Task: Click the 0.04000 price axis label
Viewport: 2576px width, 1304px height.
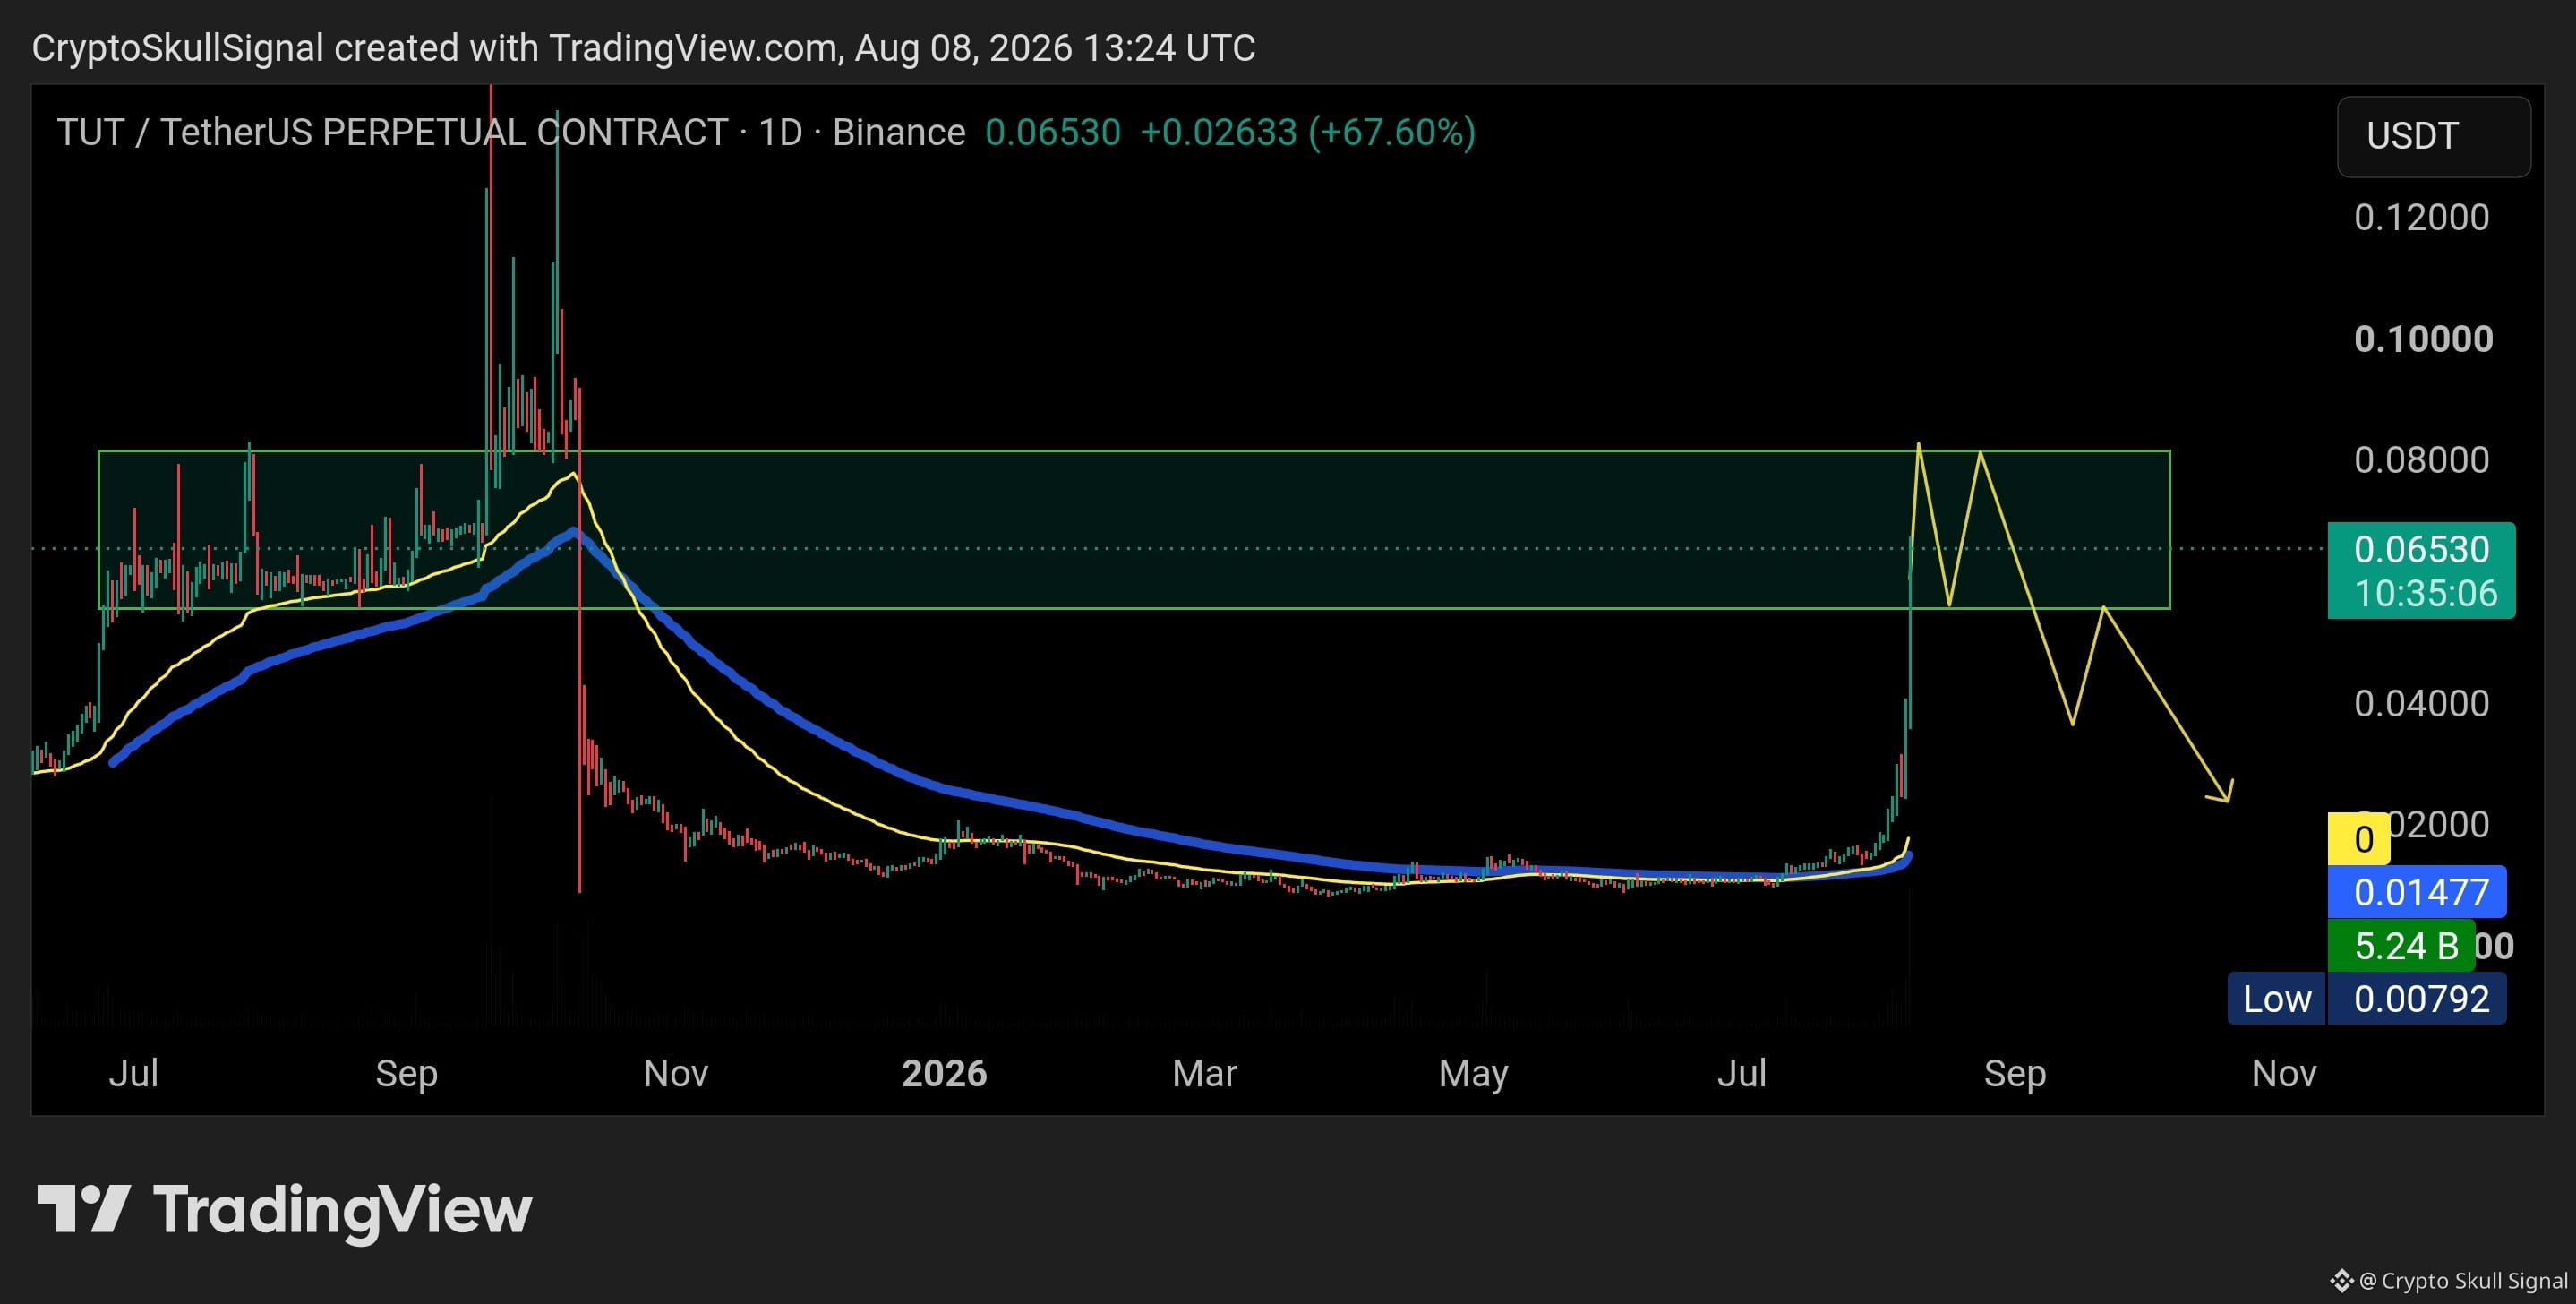Action: tap(2422, 704)
